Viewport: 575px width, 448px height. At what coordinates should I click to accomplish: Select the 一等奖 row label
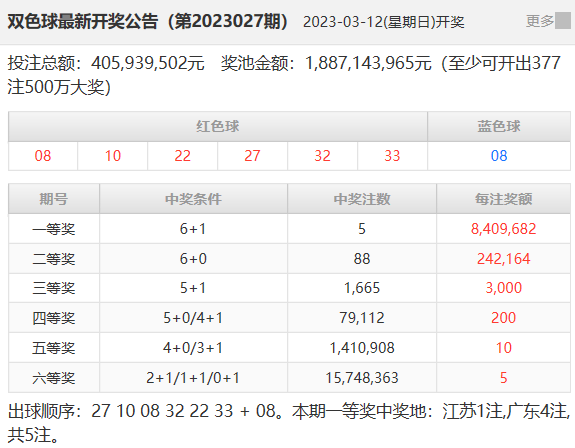click(x=54, y=229)
